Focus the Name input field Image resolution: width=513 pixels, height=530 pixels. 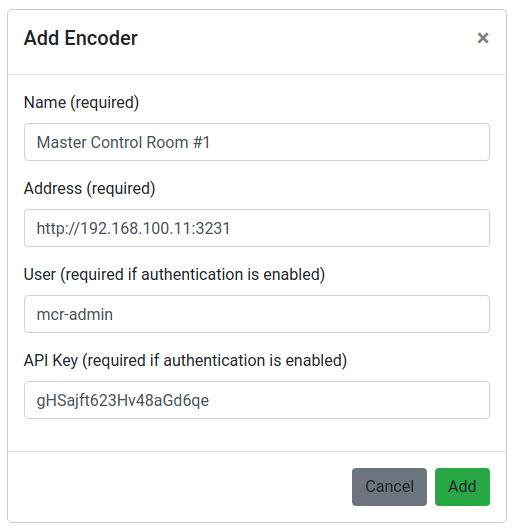click(257, 142)
